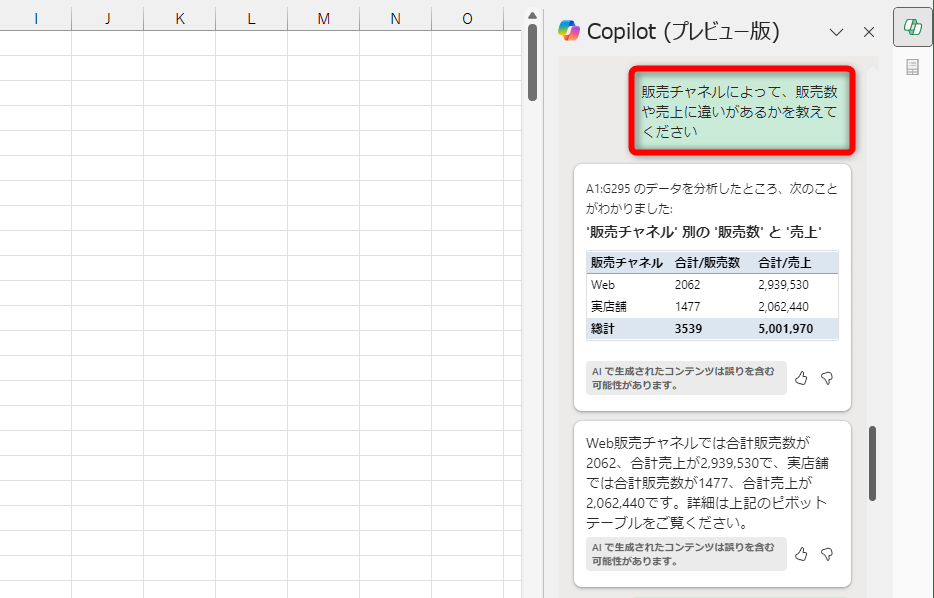Open the chevron dropdown next to the Copilot title
The image size is (934, 598).
(x=836, y=31)
